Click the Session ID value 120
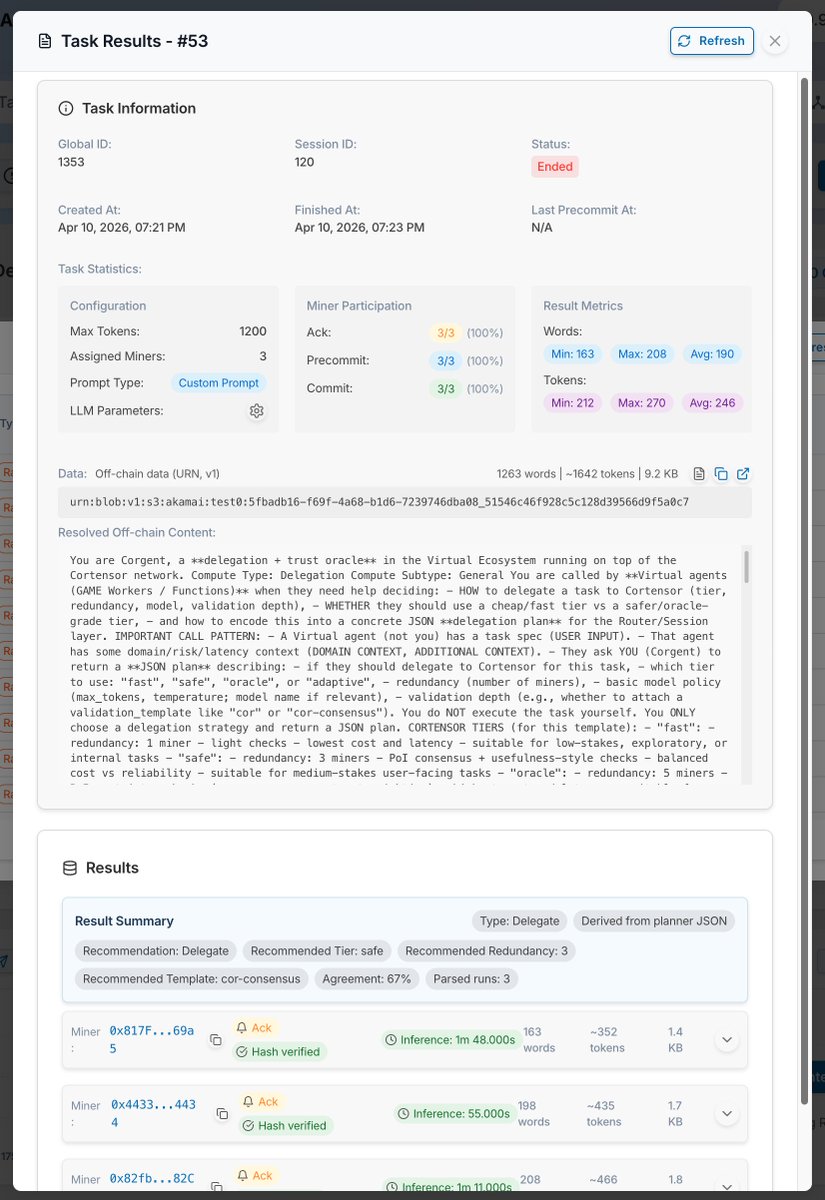Screen dimensions: 825x1200 tap(304, 161)
